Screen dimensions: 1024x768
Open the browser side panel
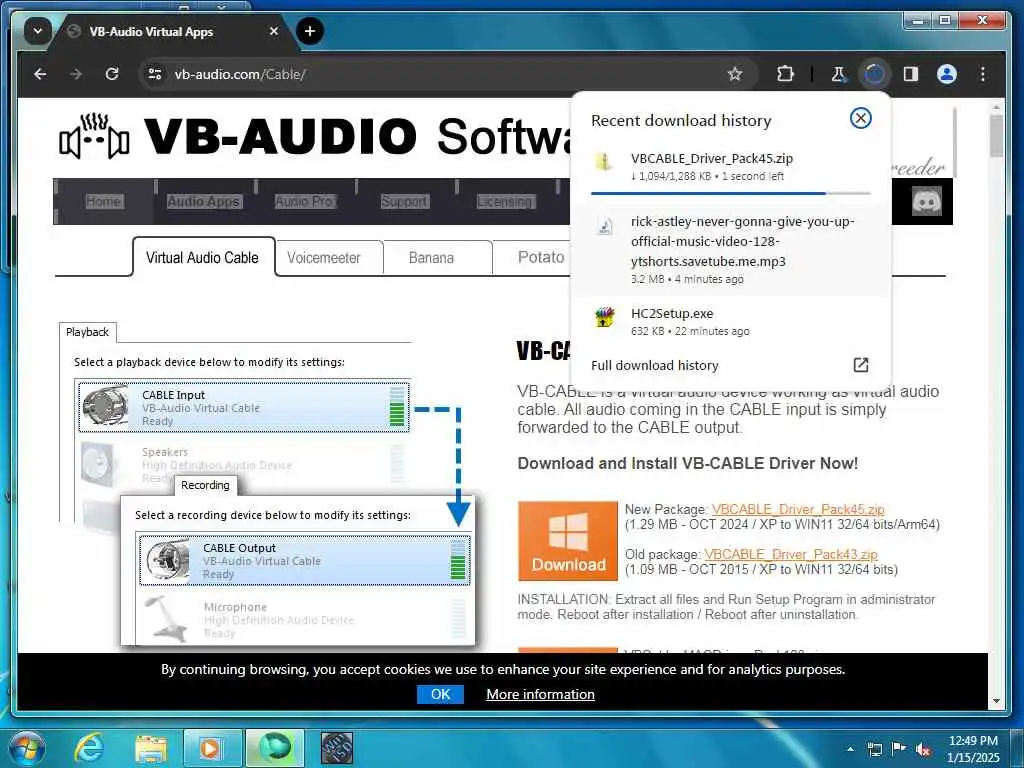pyautogui.click(x=910, y=74)
